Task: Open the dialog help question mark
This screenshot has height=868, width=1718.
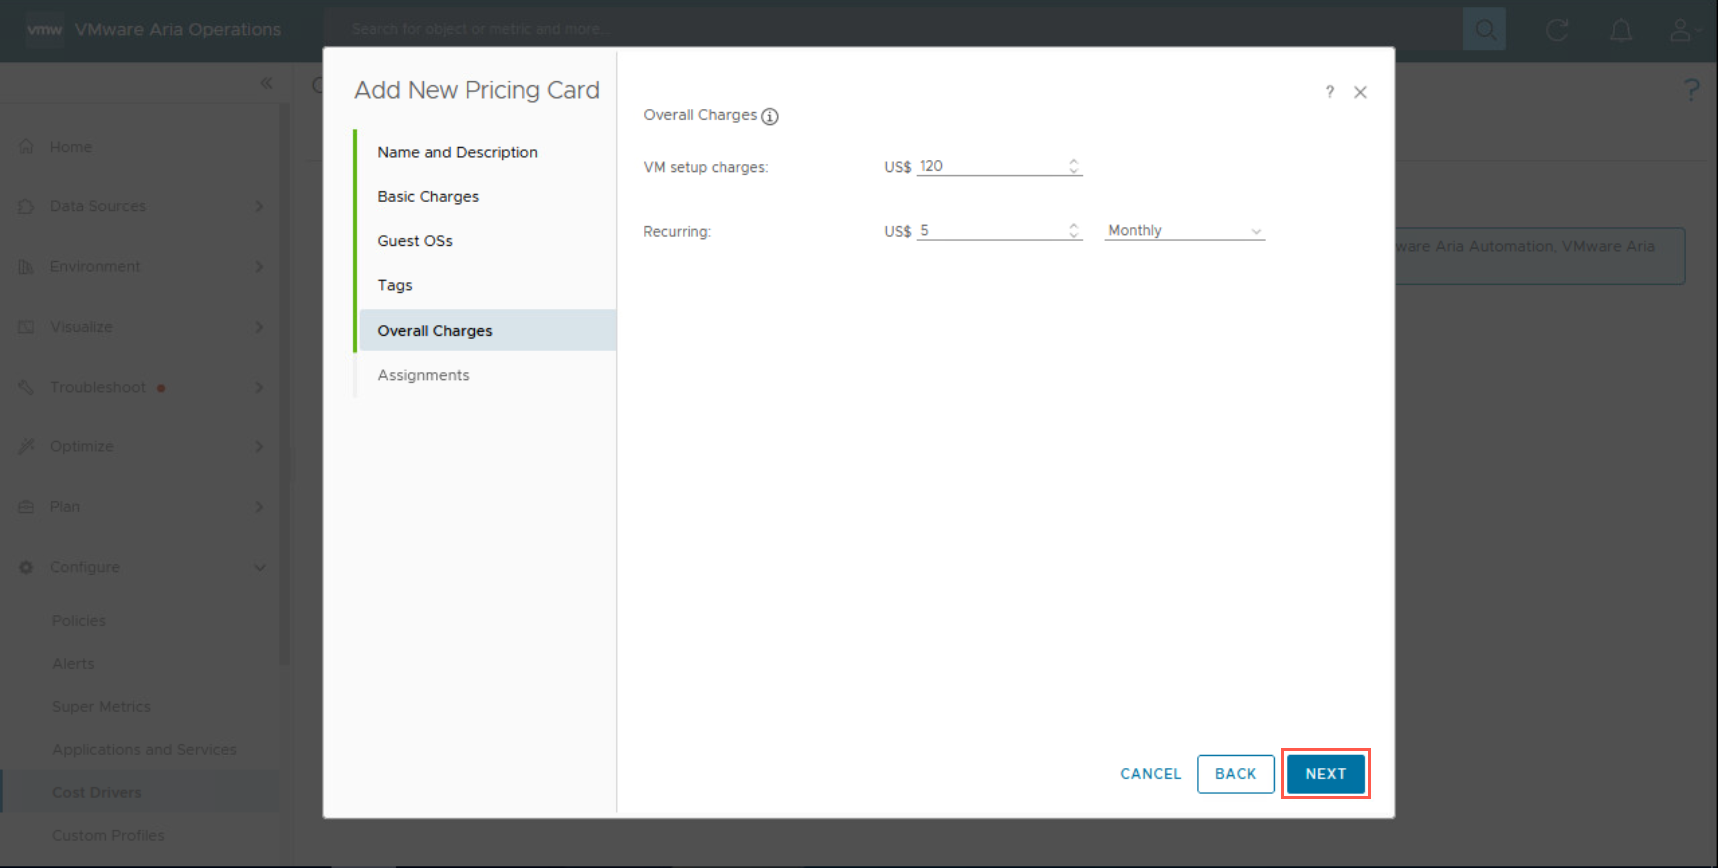Action: [x=1329, y=92]
